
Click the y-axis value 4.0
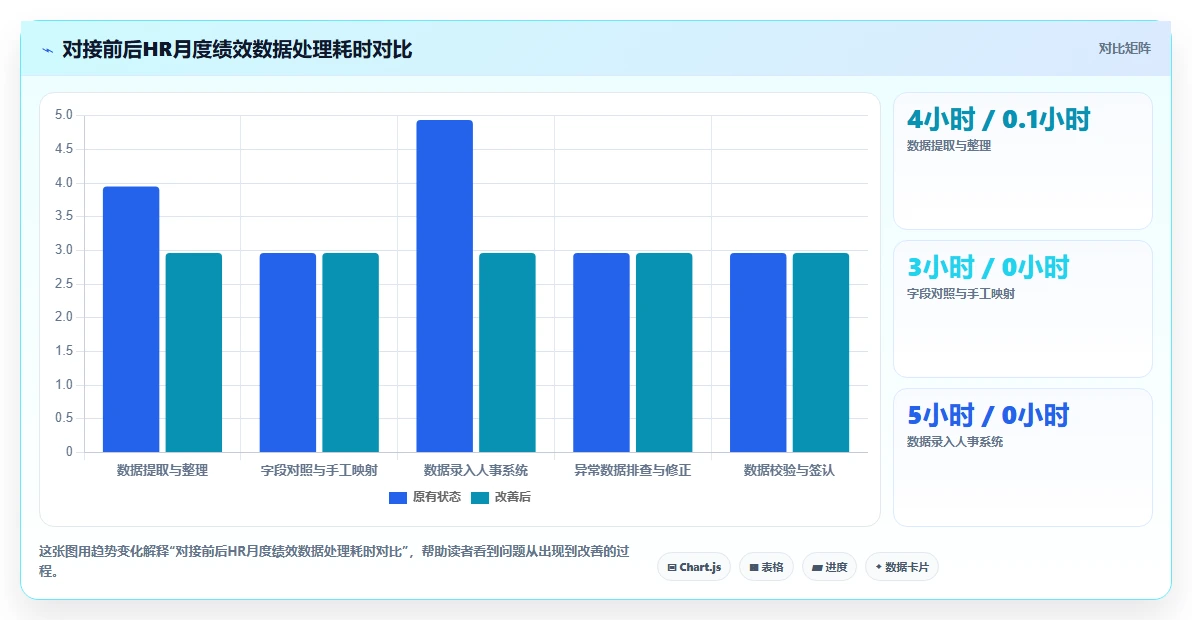point(64,183)
